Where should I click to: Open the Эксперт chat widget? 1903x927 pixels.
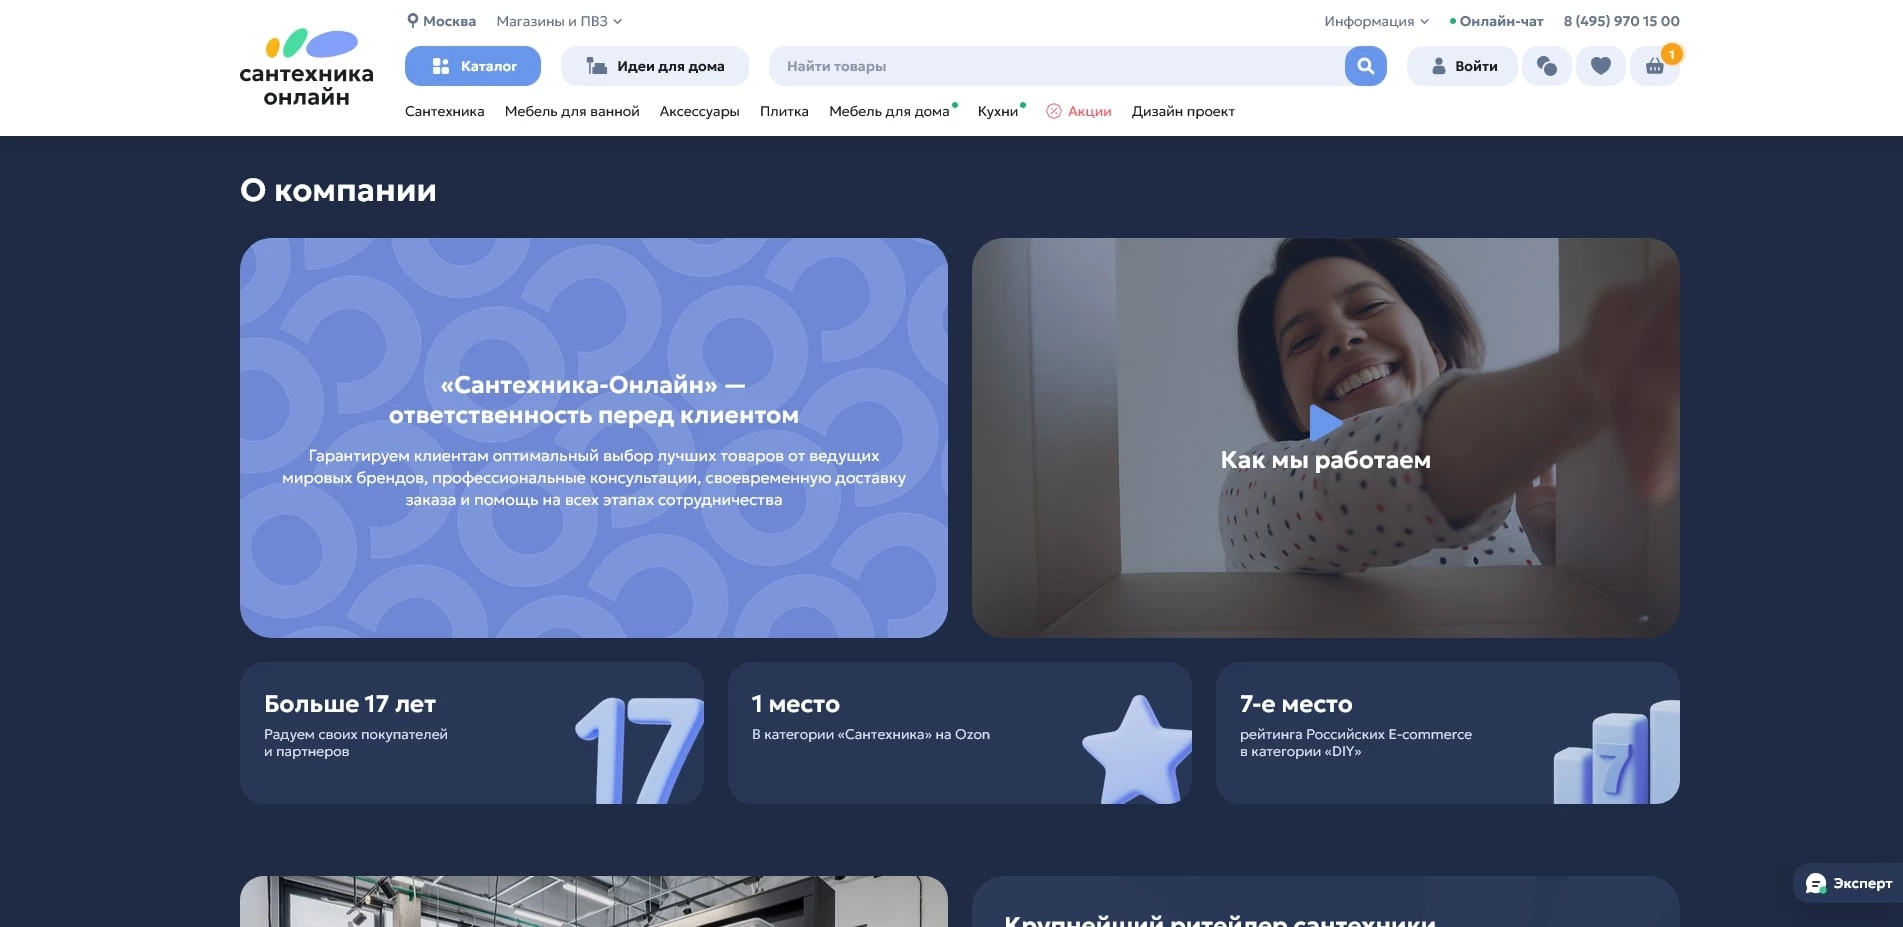1843,883
